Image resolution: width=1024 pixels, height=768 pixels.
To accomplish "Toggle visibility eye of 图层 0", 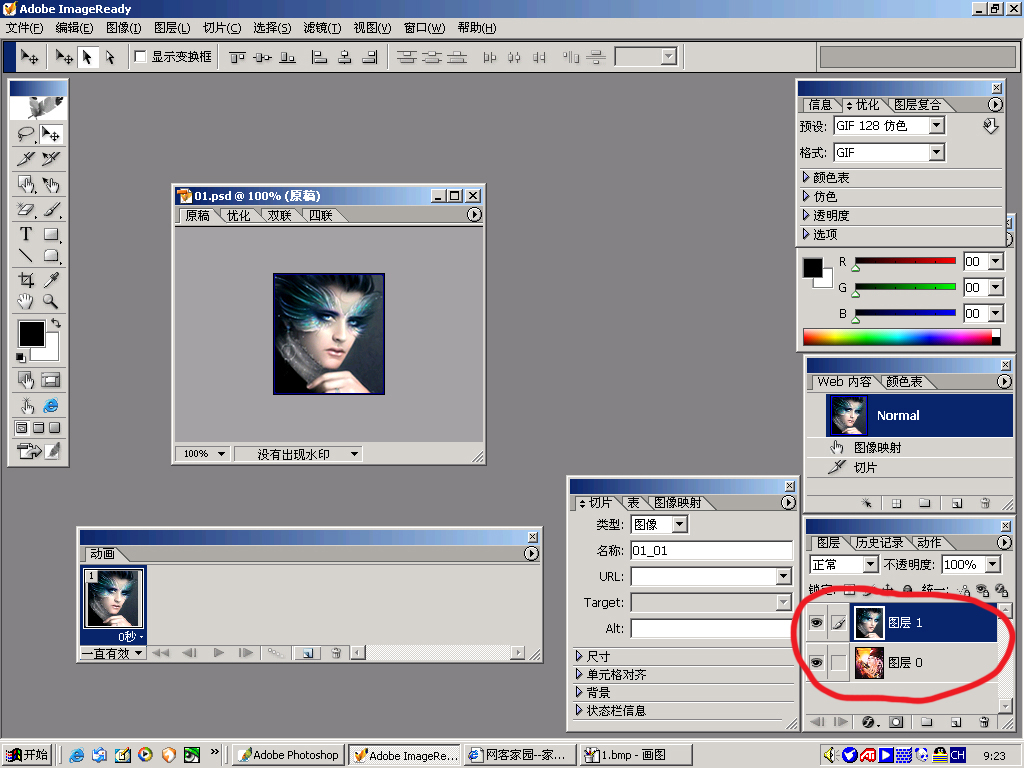I will tap(816, 663).
